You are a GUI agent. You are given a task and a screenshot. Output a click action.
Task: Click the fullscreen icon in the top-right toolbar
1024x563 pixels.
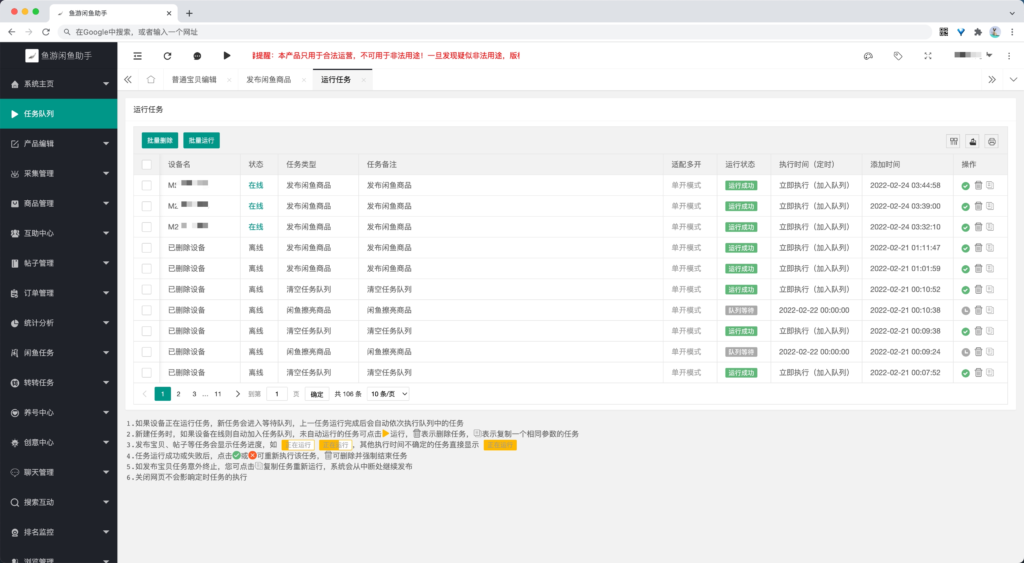[928, 56]
